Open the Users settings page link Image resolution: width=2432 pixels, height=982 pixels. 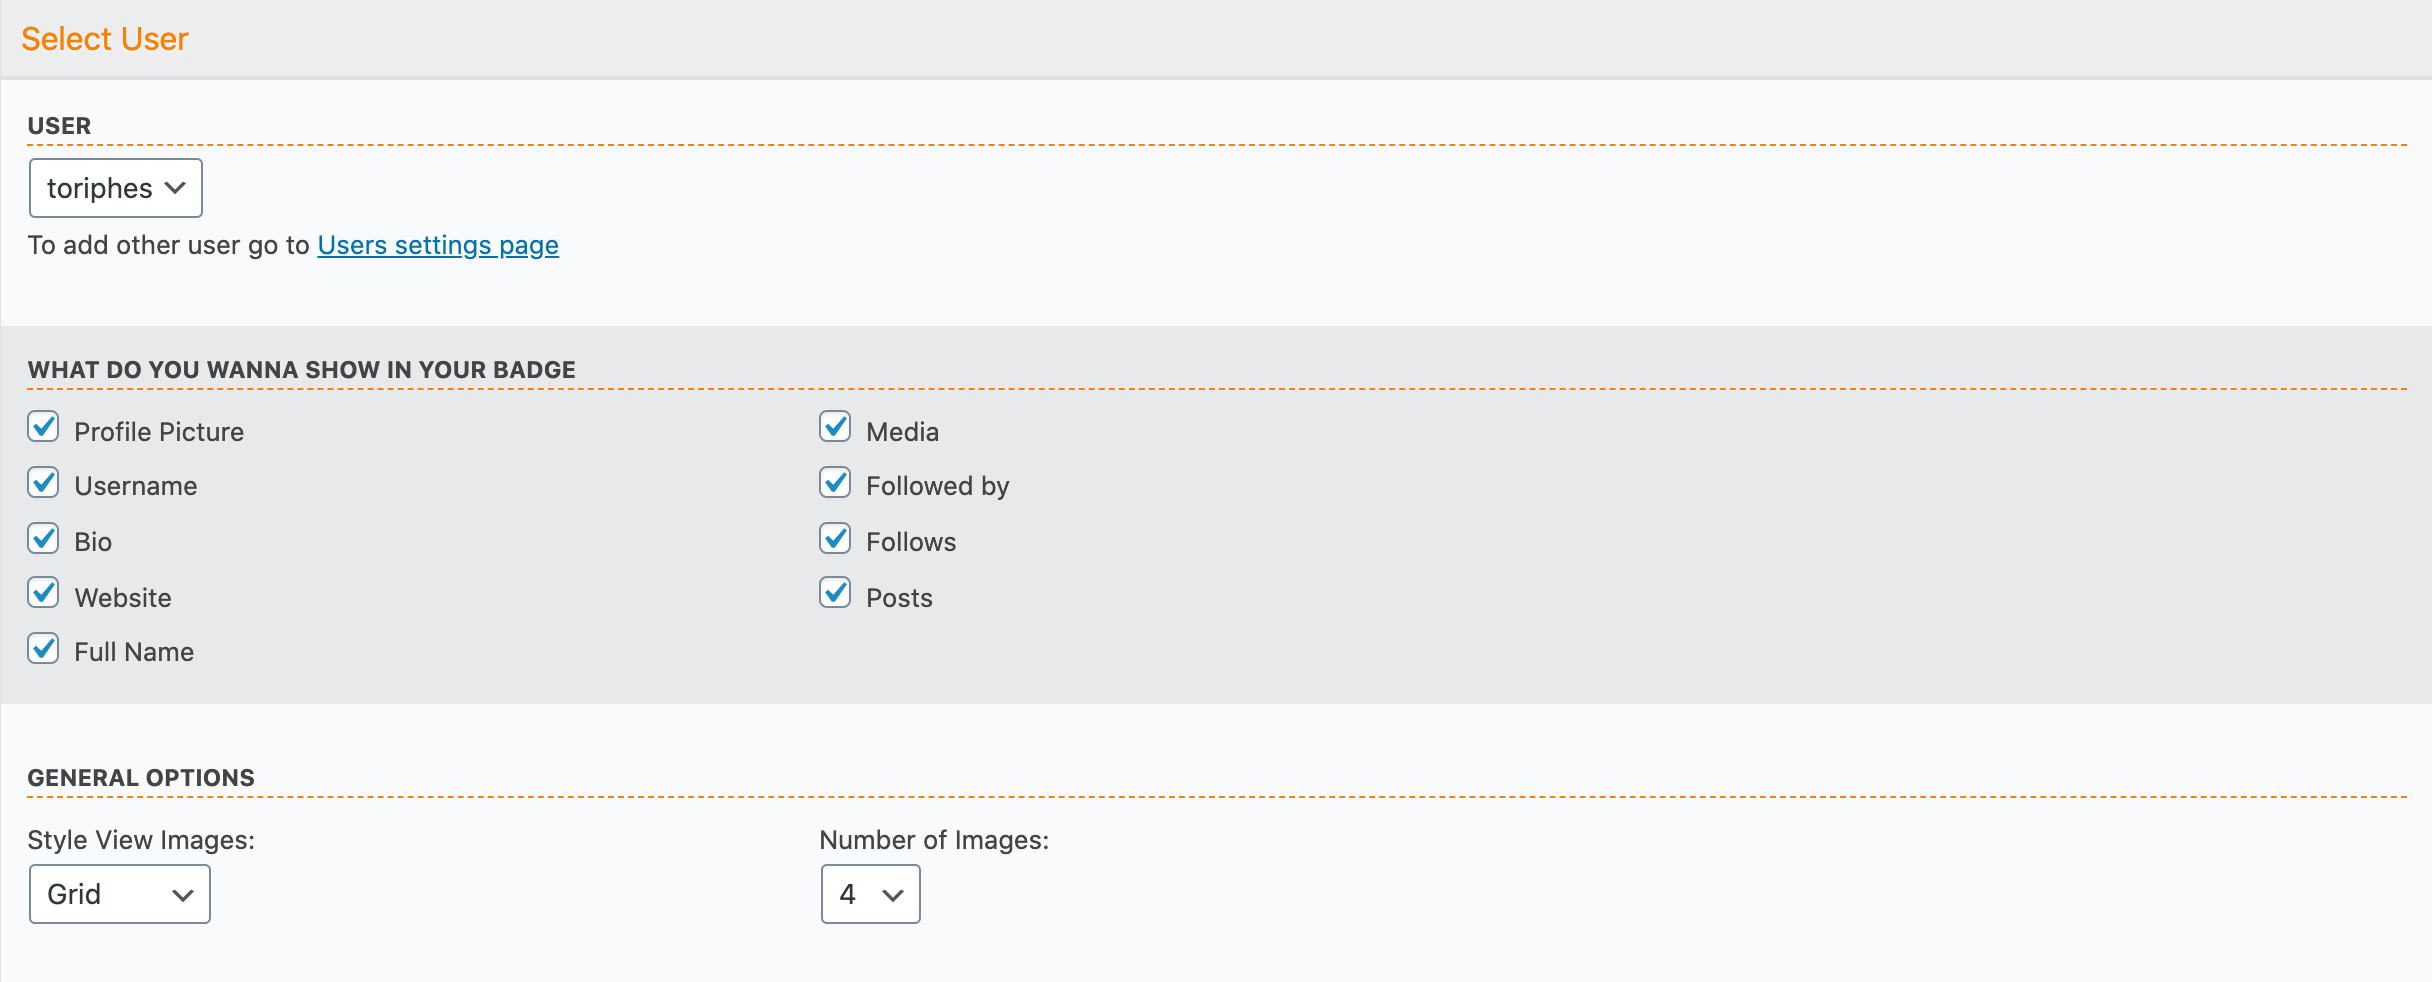[438, 245]
